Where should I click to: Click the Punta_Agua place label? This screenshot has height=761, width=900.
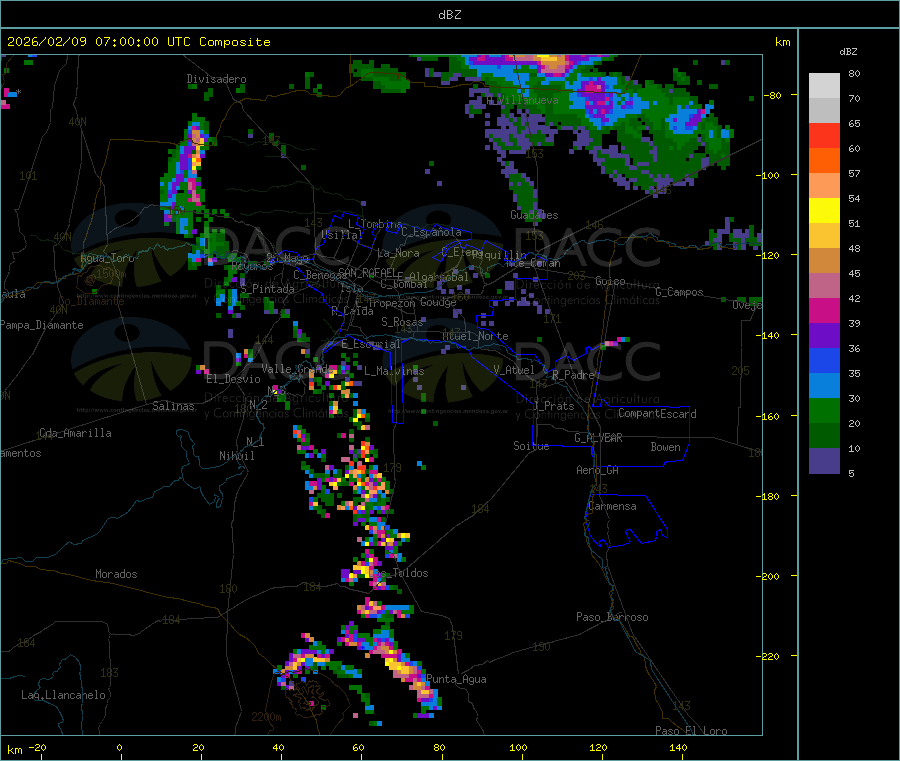(x=456, y=679)
